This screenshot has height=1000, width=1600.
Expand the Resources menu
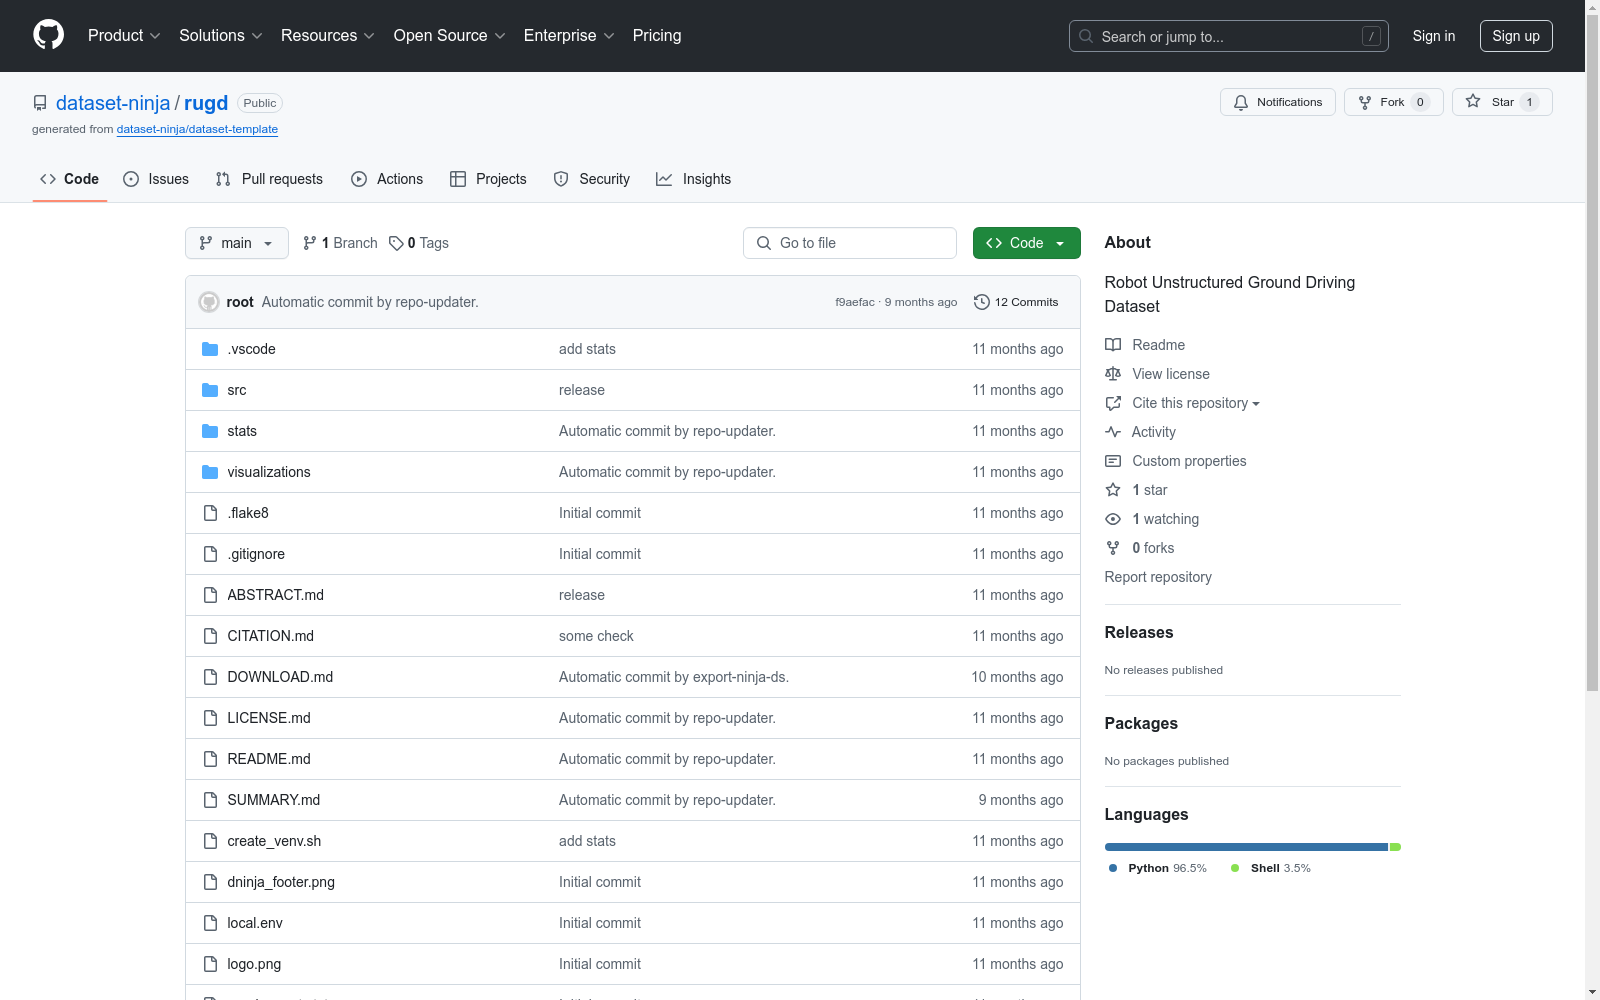328,36
